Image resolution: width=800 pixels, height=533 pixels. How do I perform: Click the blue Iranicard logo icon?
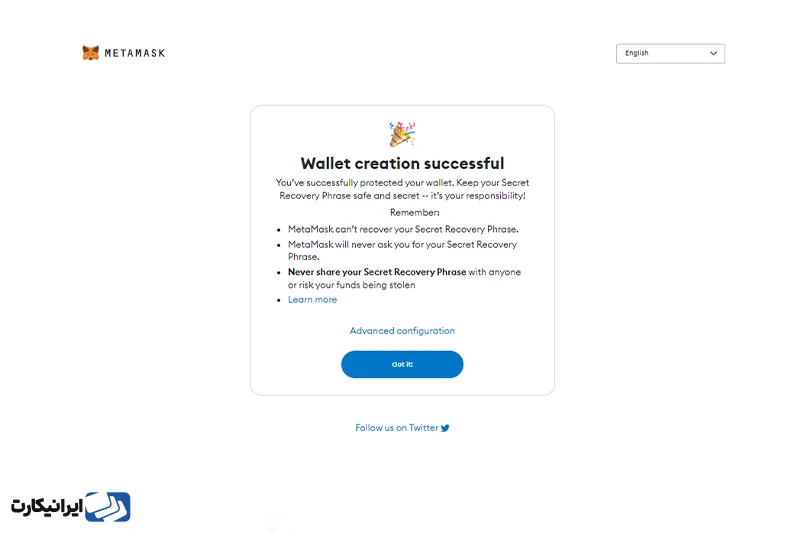coord(108,506)
